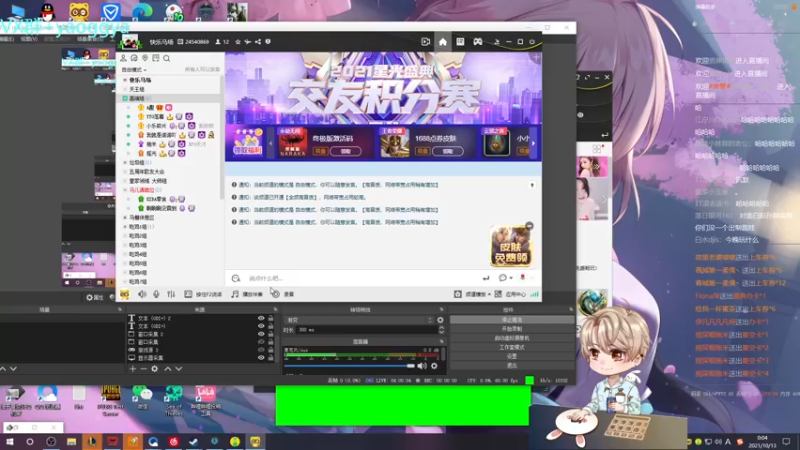This screenshot has height=450, width=800.
Task: Click 按住F2说话 push-to-talk option
Action: pos(203,294)
